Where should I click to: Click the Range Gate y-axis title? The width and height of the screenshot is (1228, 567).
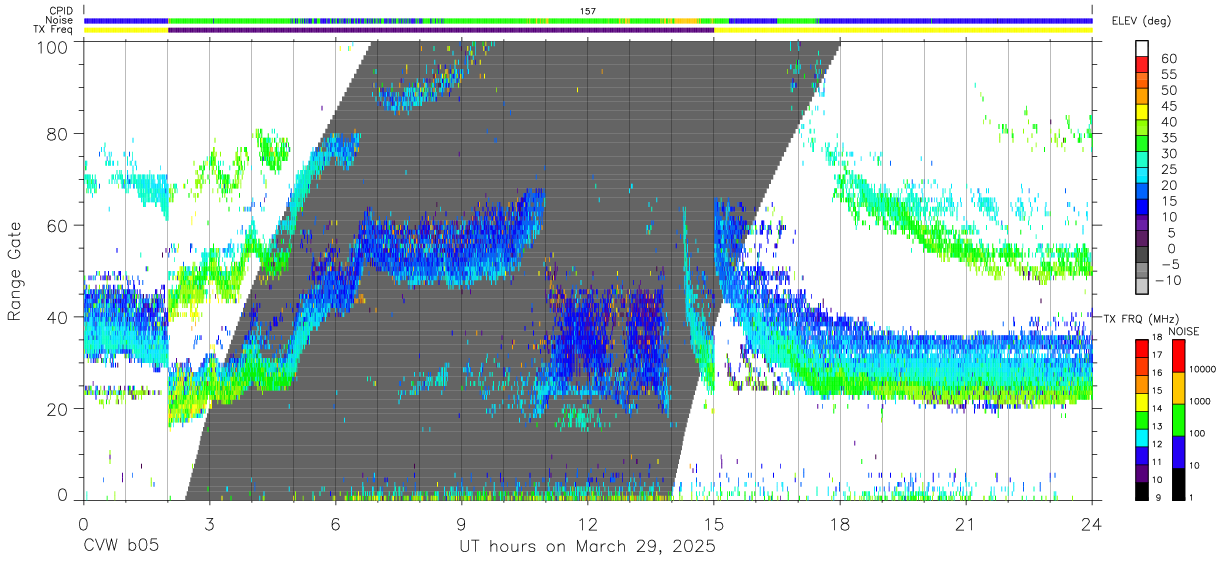tap(15, 271)
